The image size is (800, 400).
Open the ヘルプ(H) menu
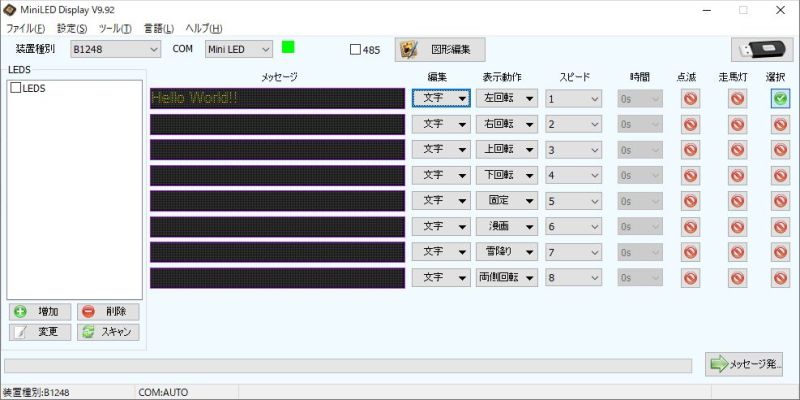203,28
